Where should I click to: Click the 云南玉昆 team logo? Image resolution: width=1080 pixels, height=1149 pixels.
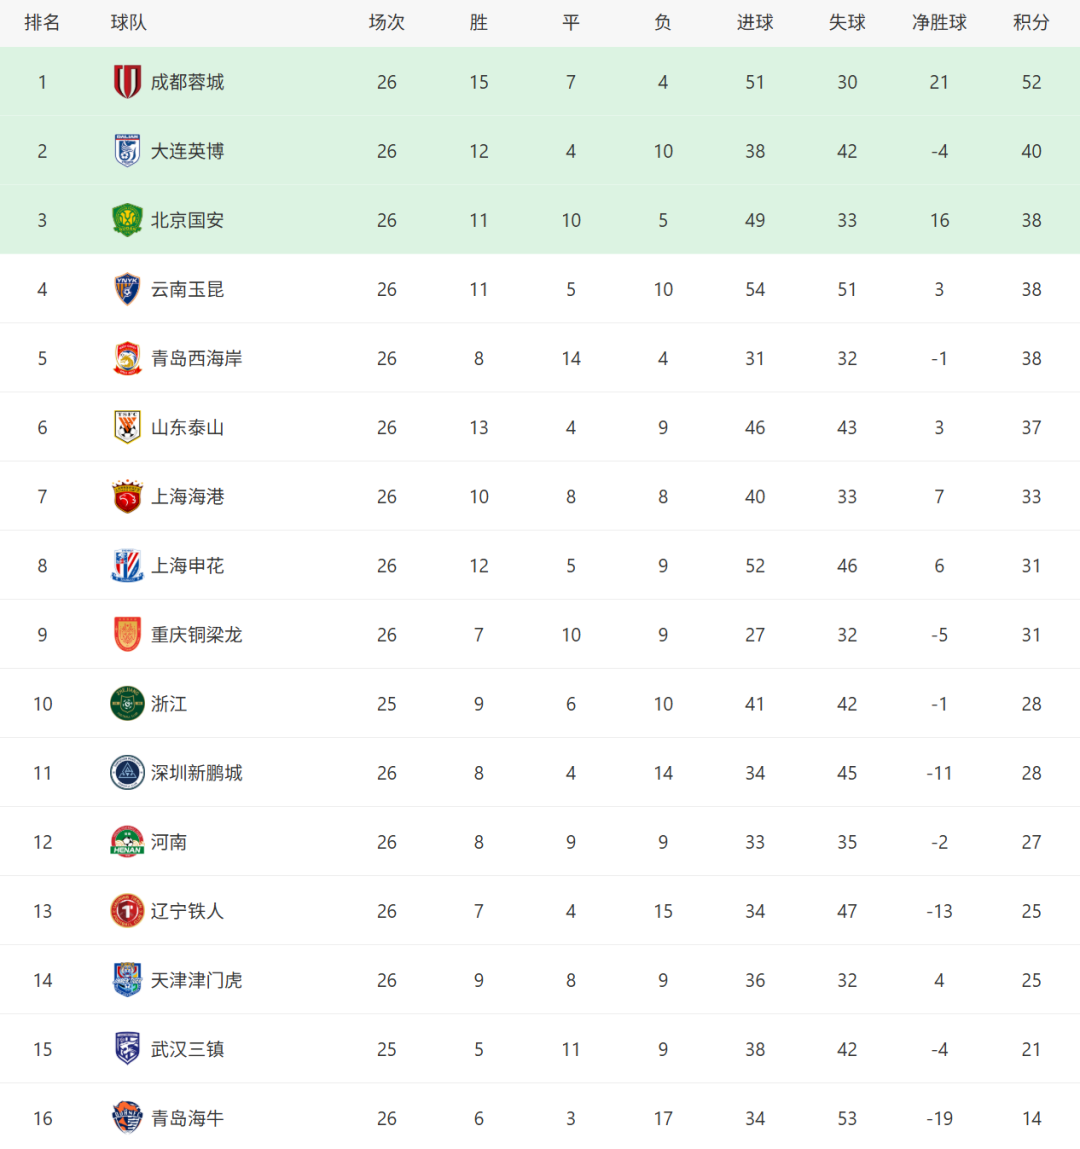click(127, 289)
